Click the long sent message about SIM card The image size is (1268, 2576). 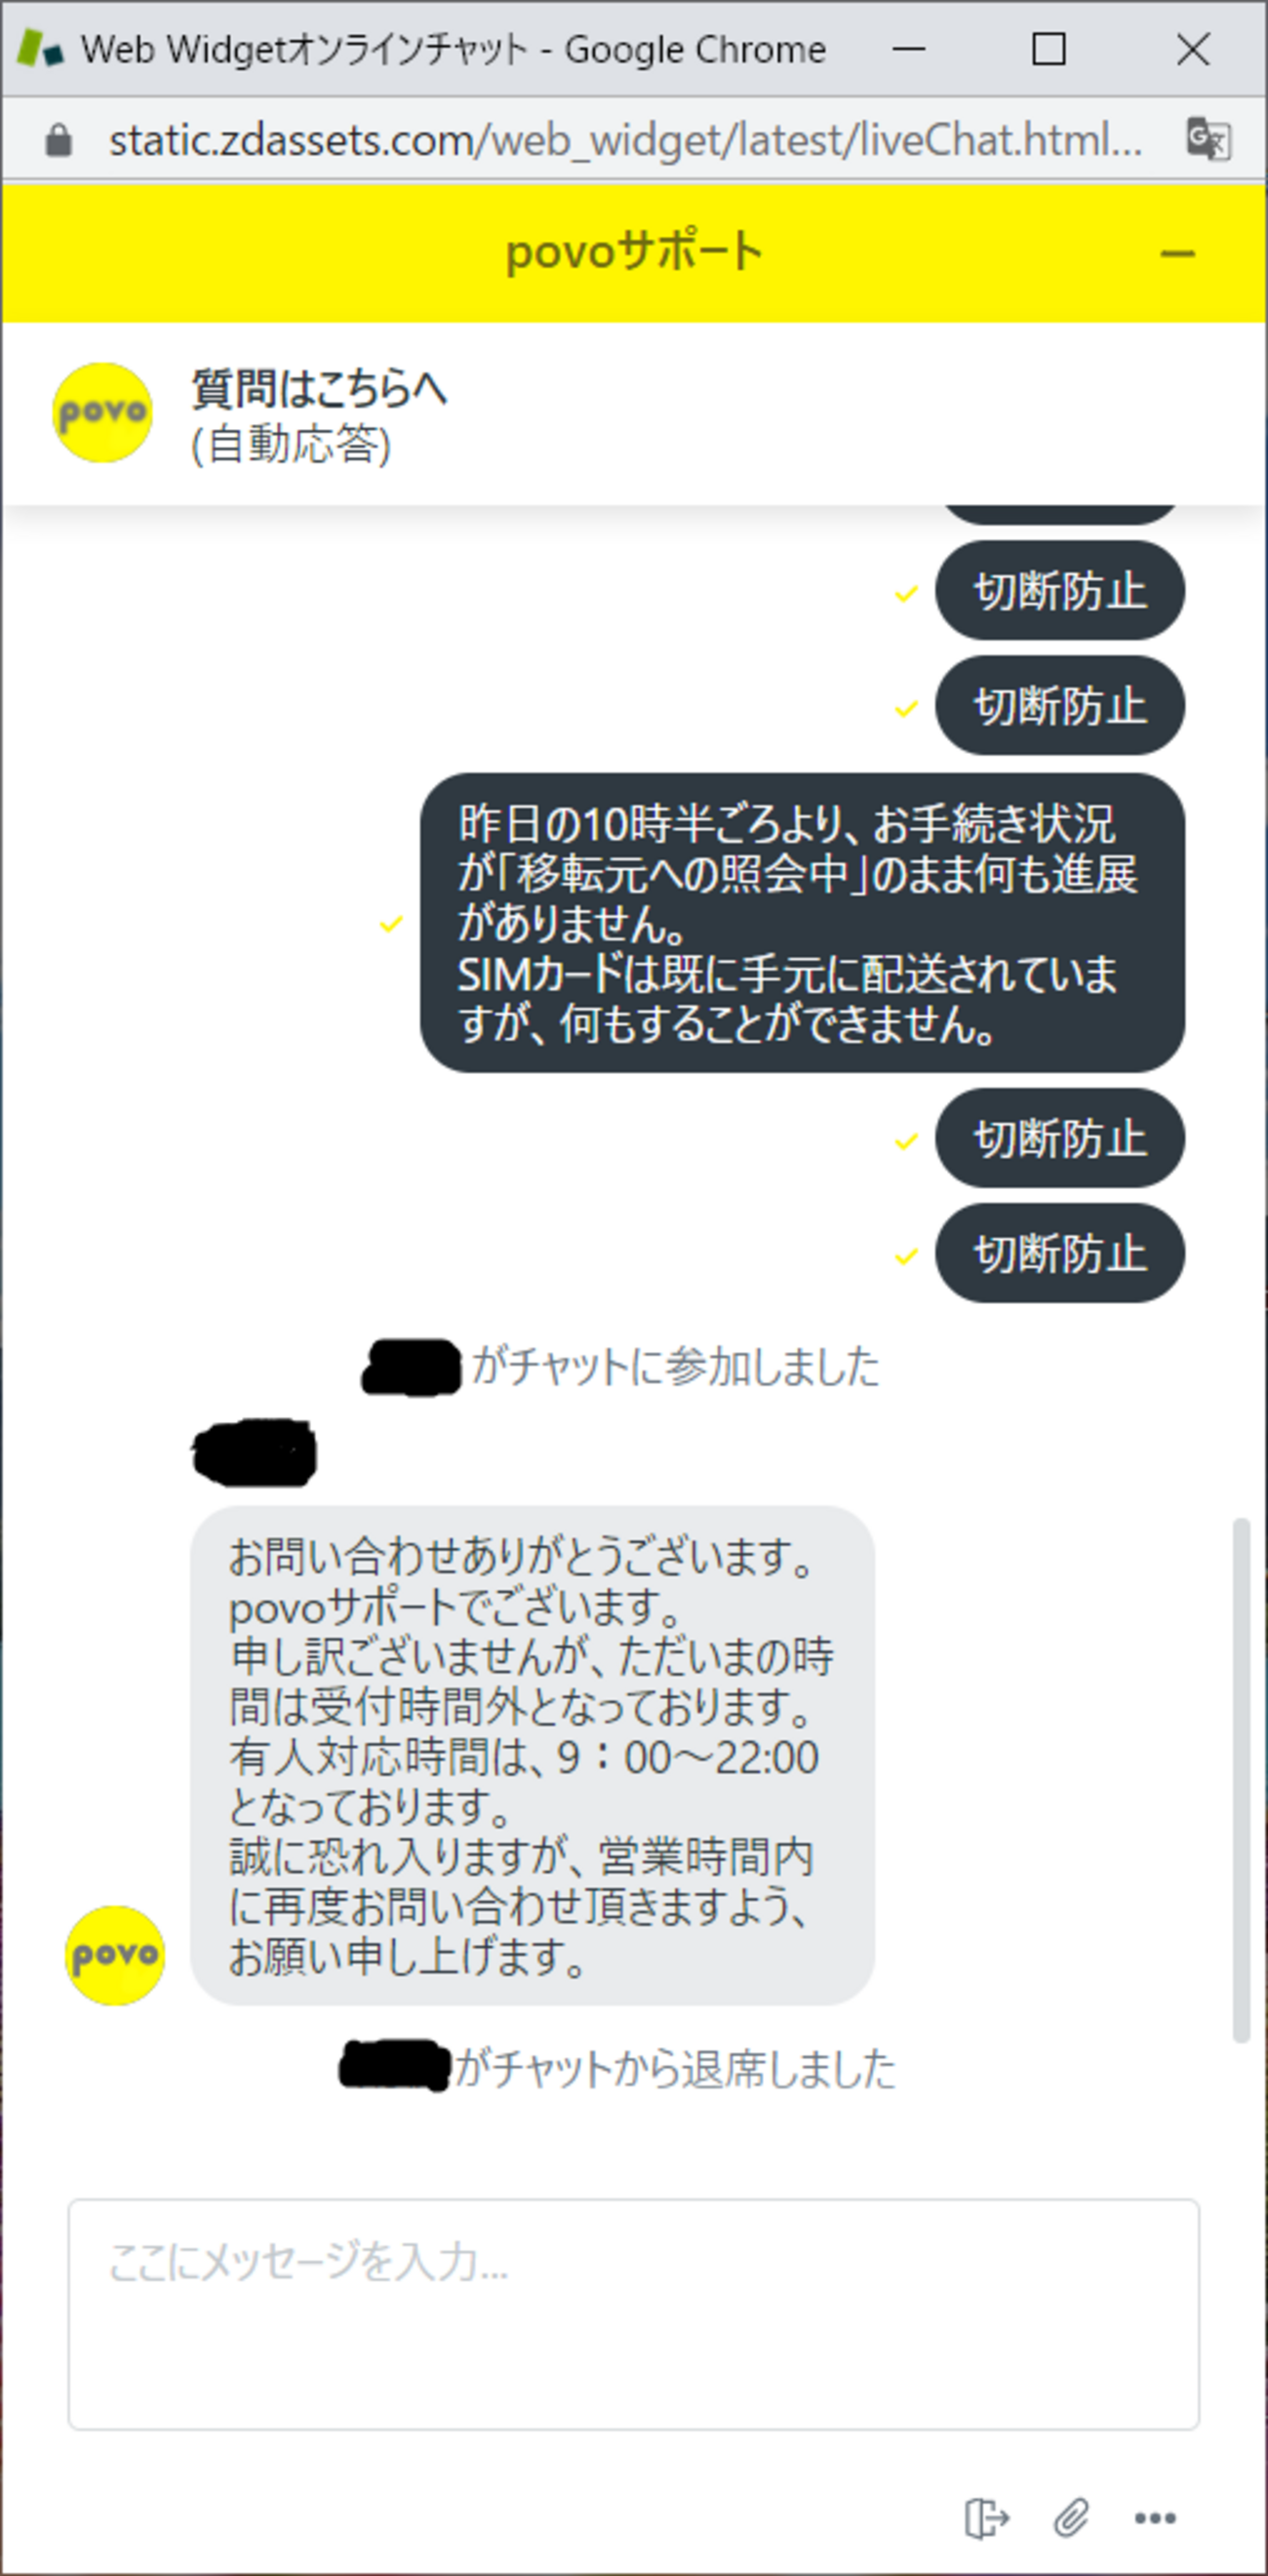tap(802, 922)
